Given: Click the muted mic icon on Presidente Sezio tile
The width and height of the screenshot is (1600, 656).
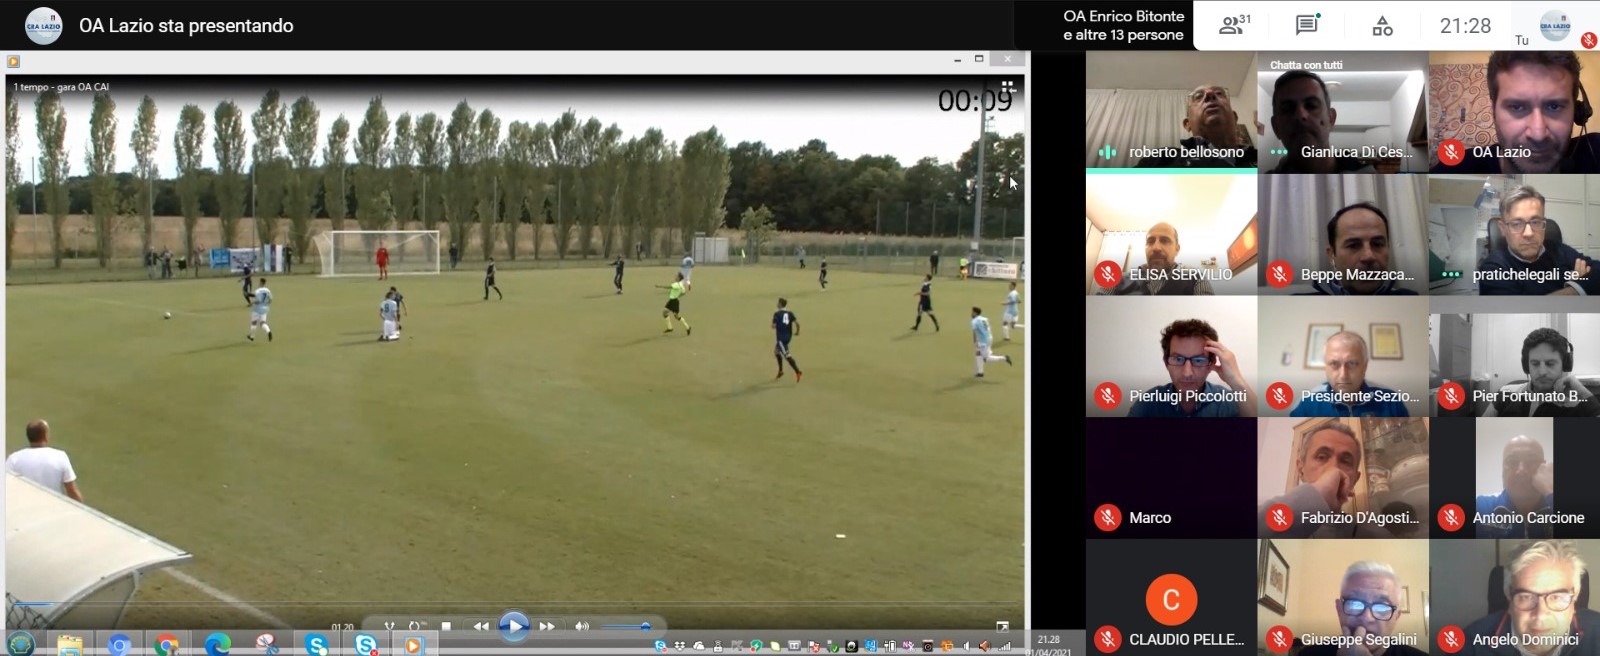Looking at the screenshot, I should tap(1279, 396).
